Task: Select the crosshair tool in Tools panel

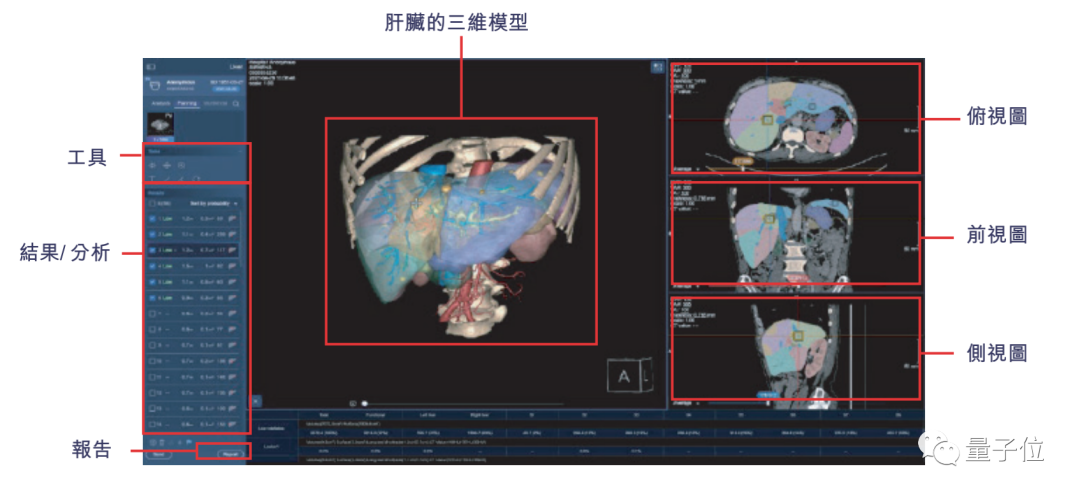Action: pyautogui.click(x=167, y=164)
